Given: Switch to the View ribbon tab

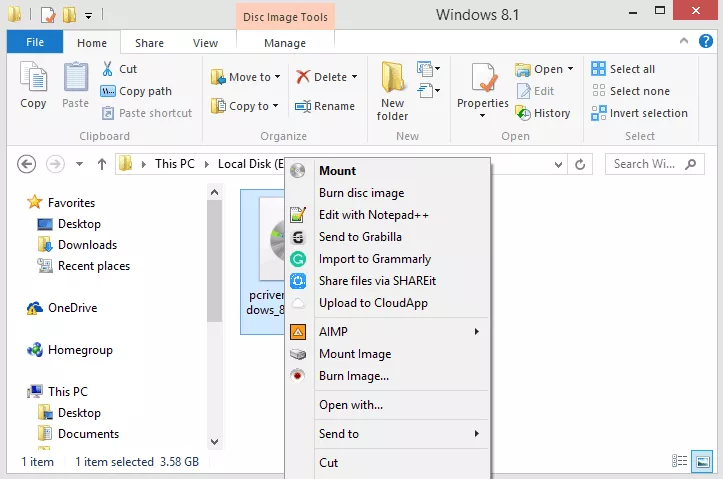Looking at the screenshot, I should [x=205, y=43].
